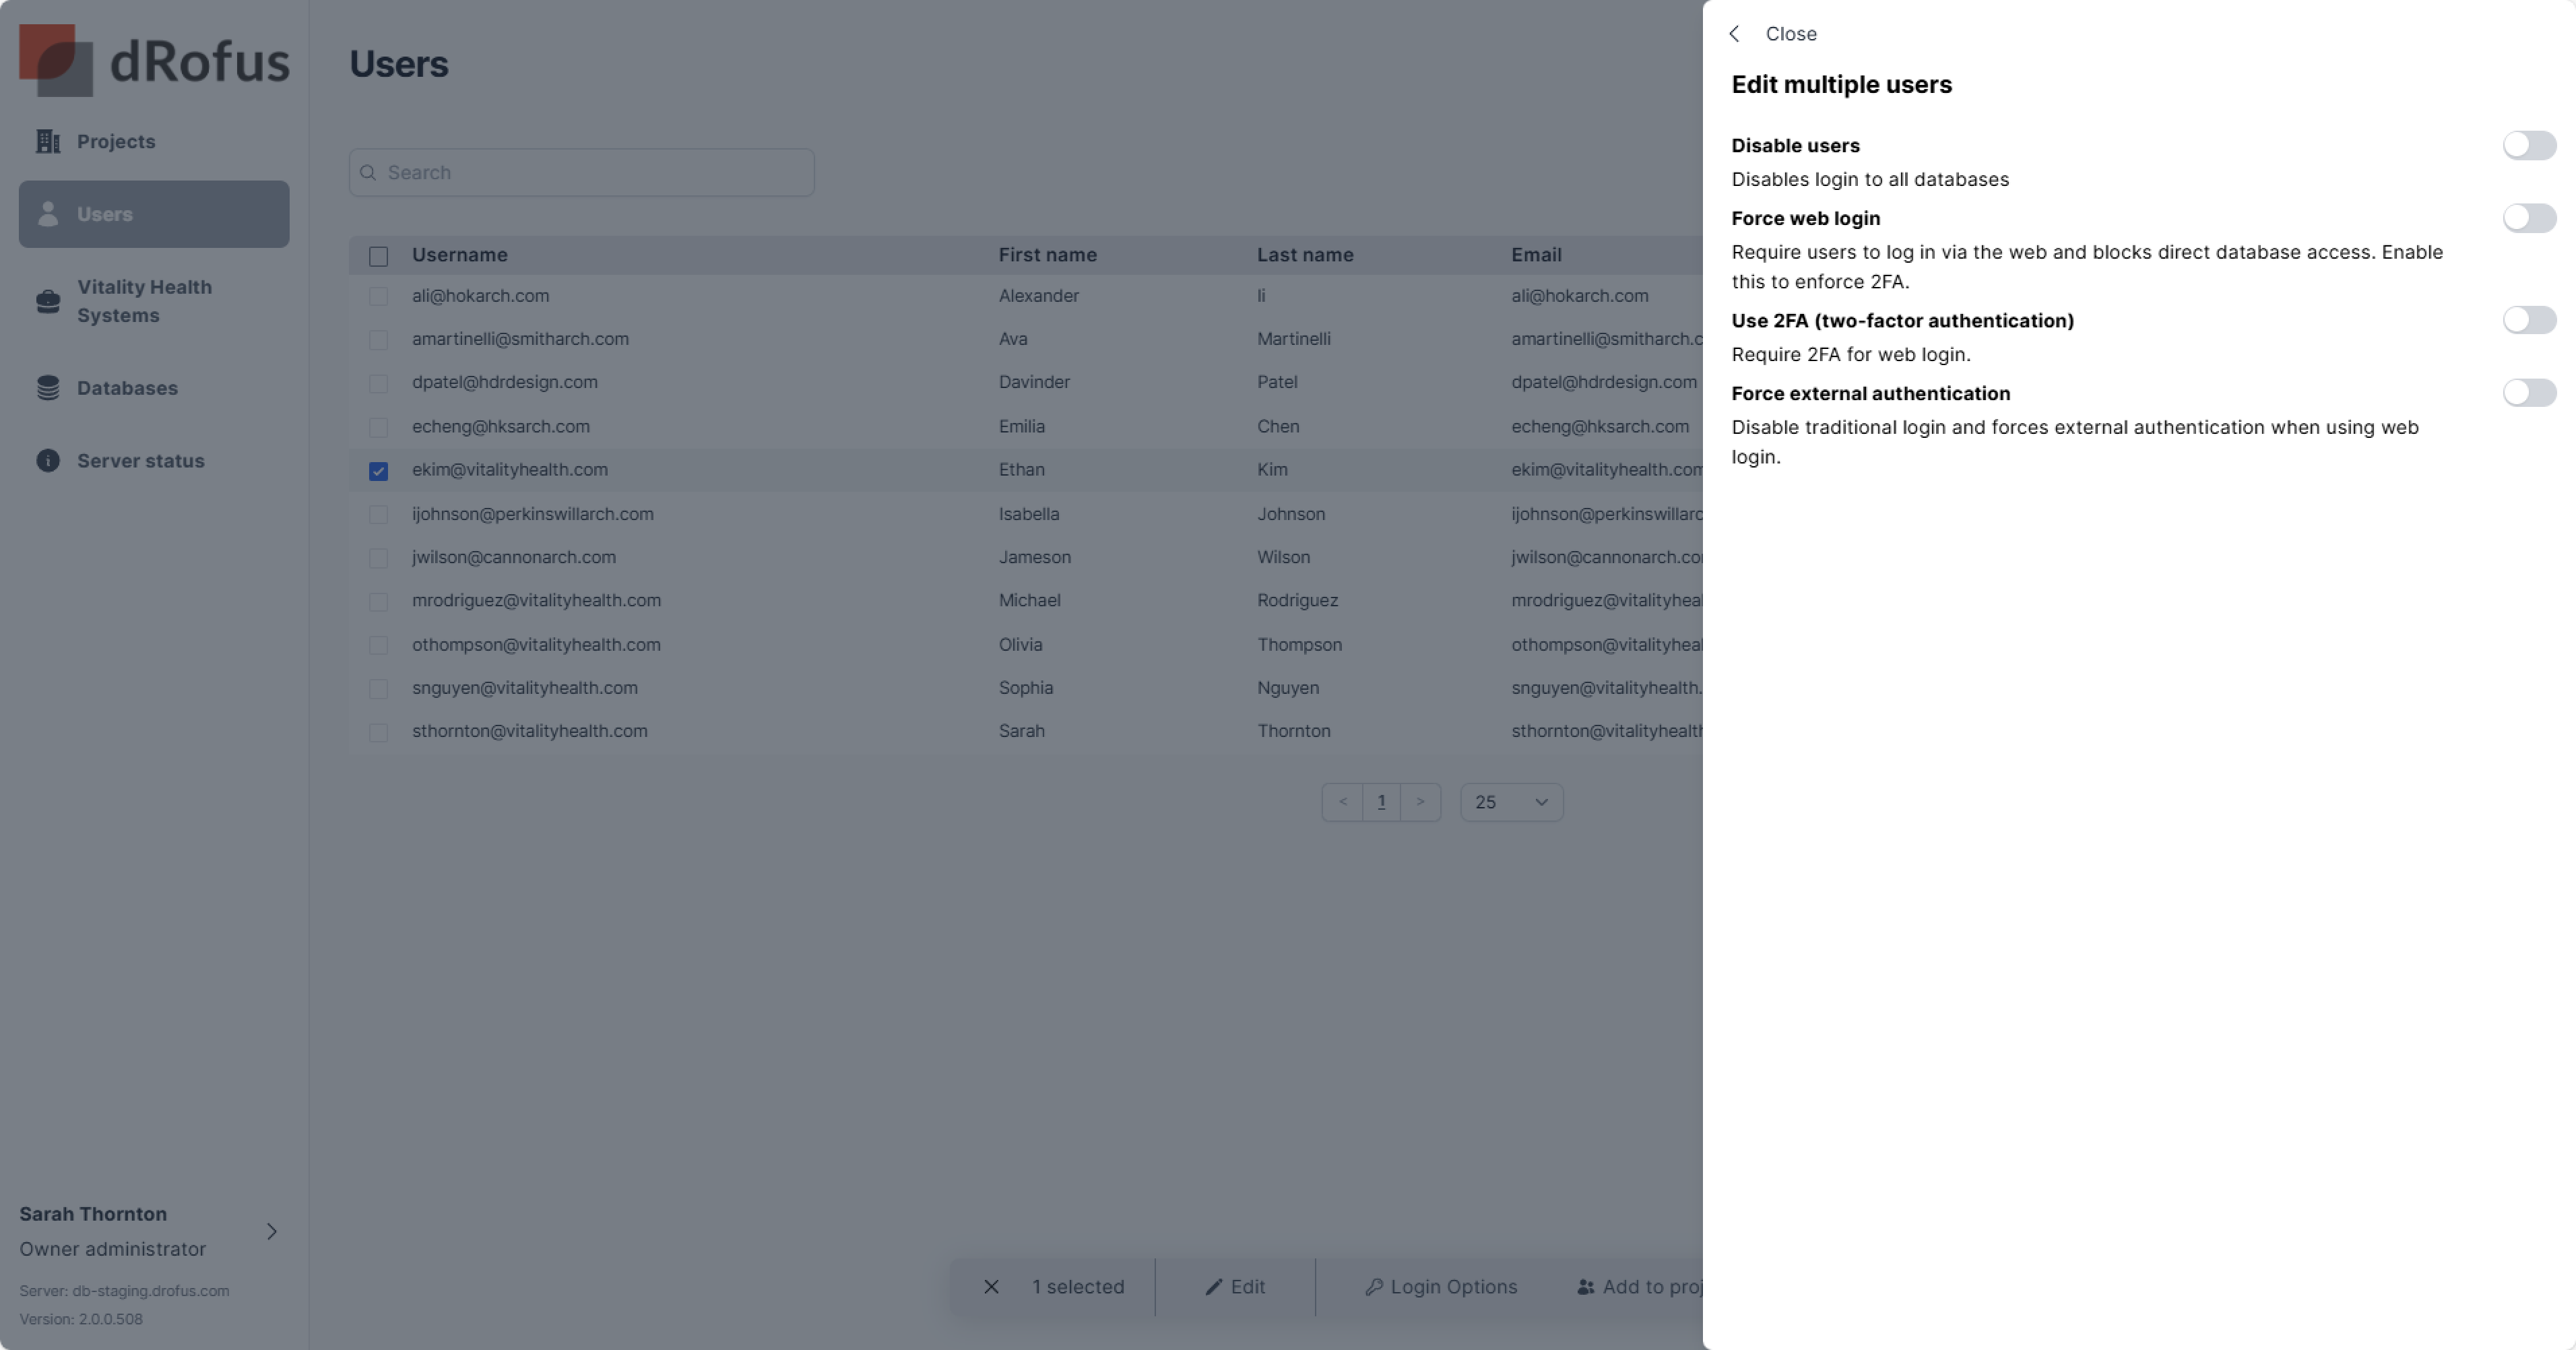Screen dimensions: 2576x1350
Task: Click the mrodriguez@vitalityhealth.com row checkbox
Action: (x=378, y=602)
